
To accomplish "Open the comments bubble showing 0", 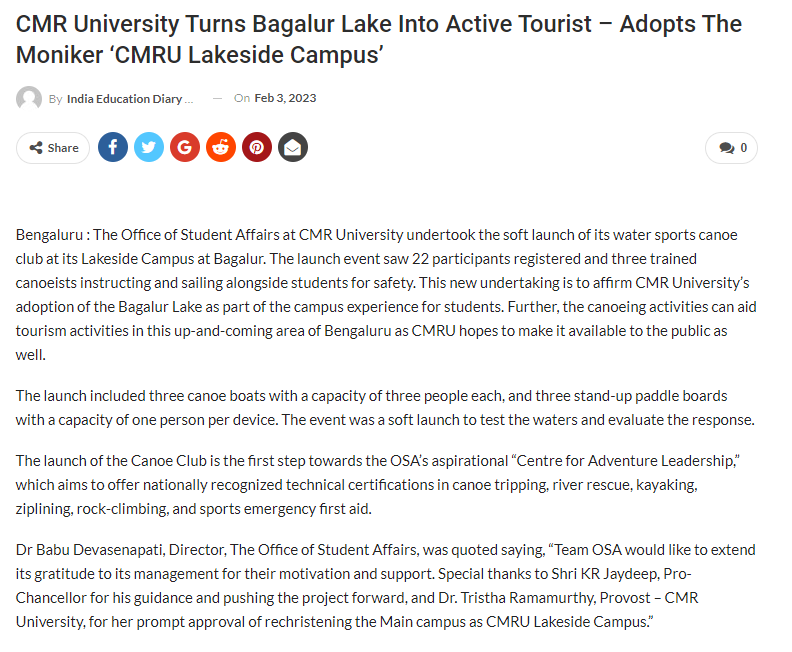I will tap(732, 148).
